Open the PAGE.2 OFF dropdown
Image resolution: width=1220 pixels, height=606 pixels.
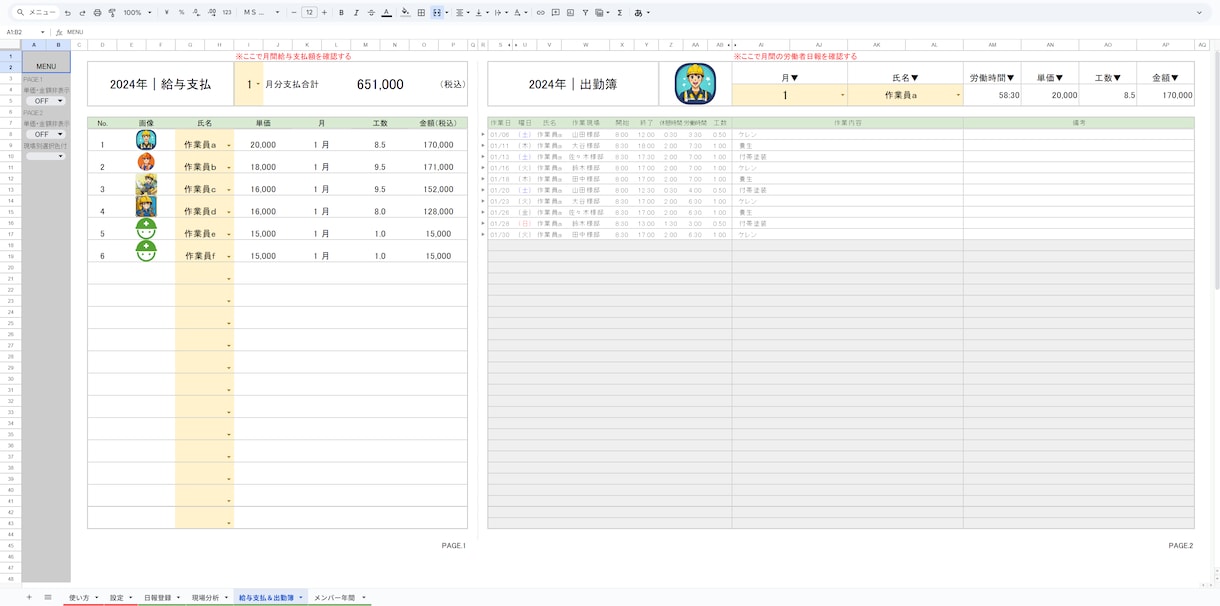[46, 134]
